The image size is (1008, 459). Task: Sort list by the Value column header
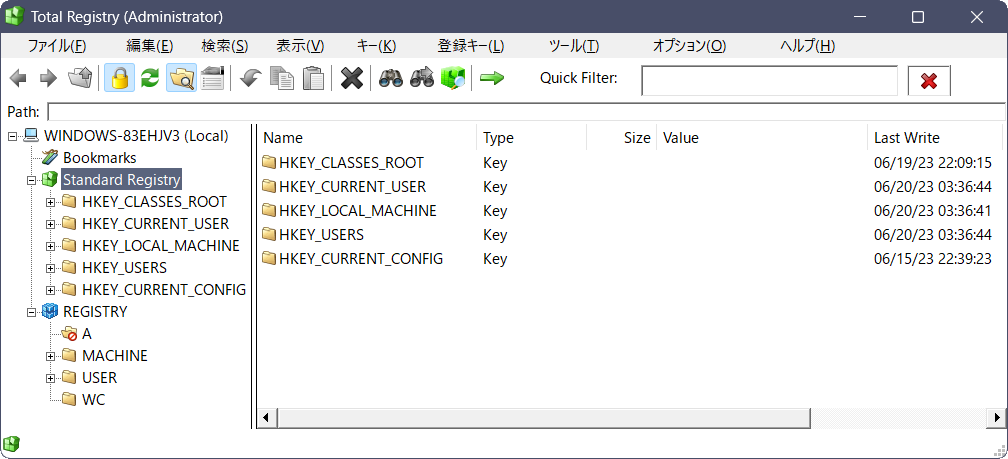[x=762, y=138]
